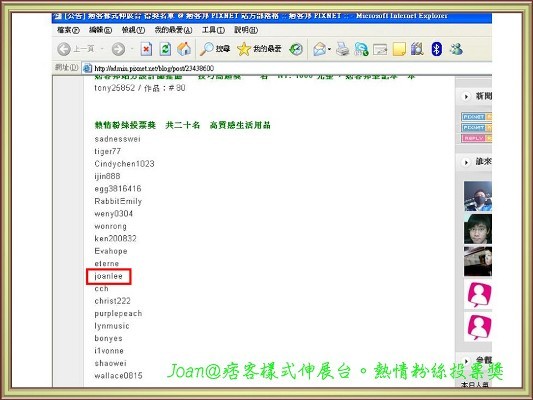Click winner name bonyes
533x400 pixels.
click(x=108, y=338)
